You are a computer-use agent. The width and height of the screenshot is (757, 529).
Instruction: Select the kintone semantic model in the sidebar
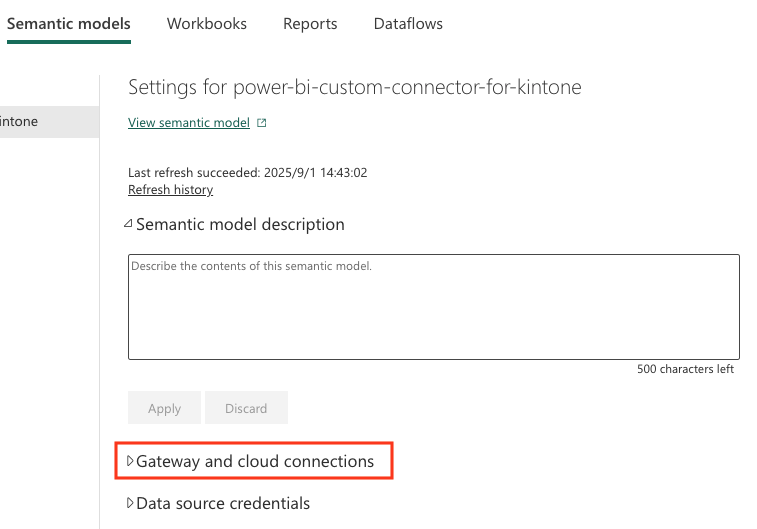50,122
